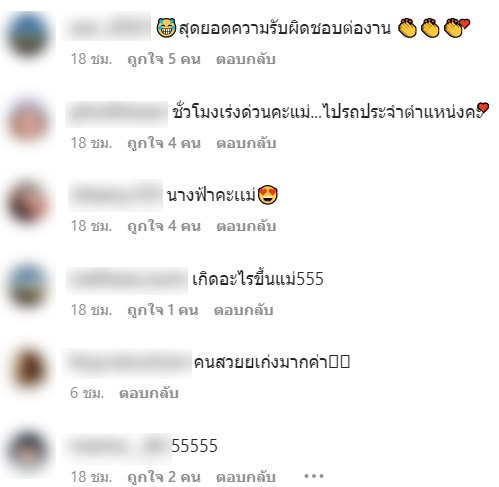The image size is (499, 487).
Task: Open the avatar beside the ชั่วโมงเร่งด่วน comment
Action: point(28,122)
